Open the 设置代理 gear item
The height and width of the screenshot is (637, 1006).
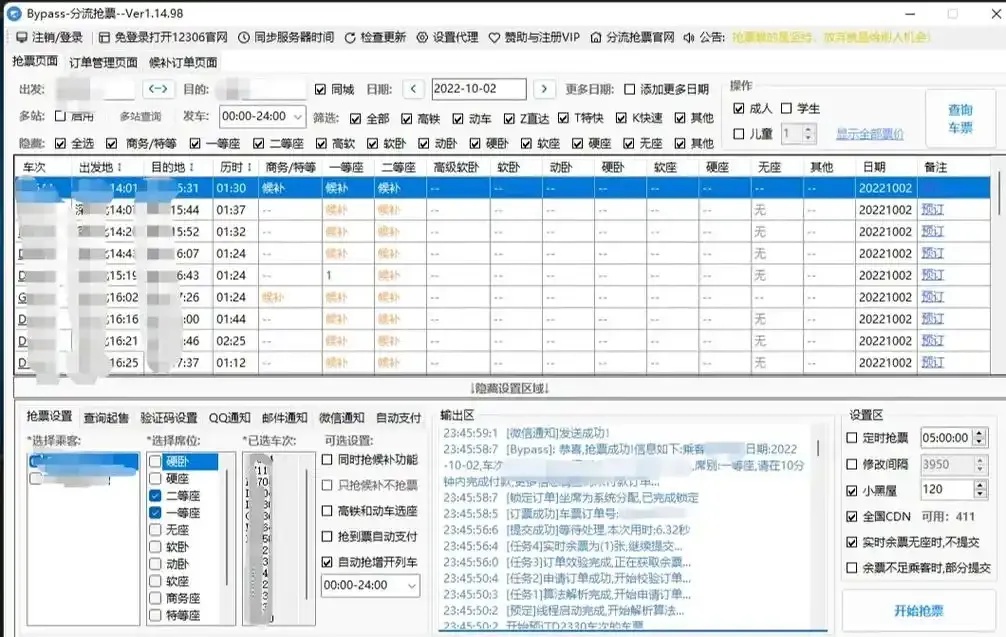click(x=447, y=37)
